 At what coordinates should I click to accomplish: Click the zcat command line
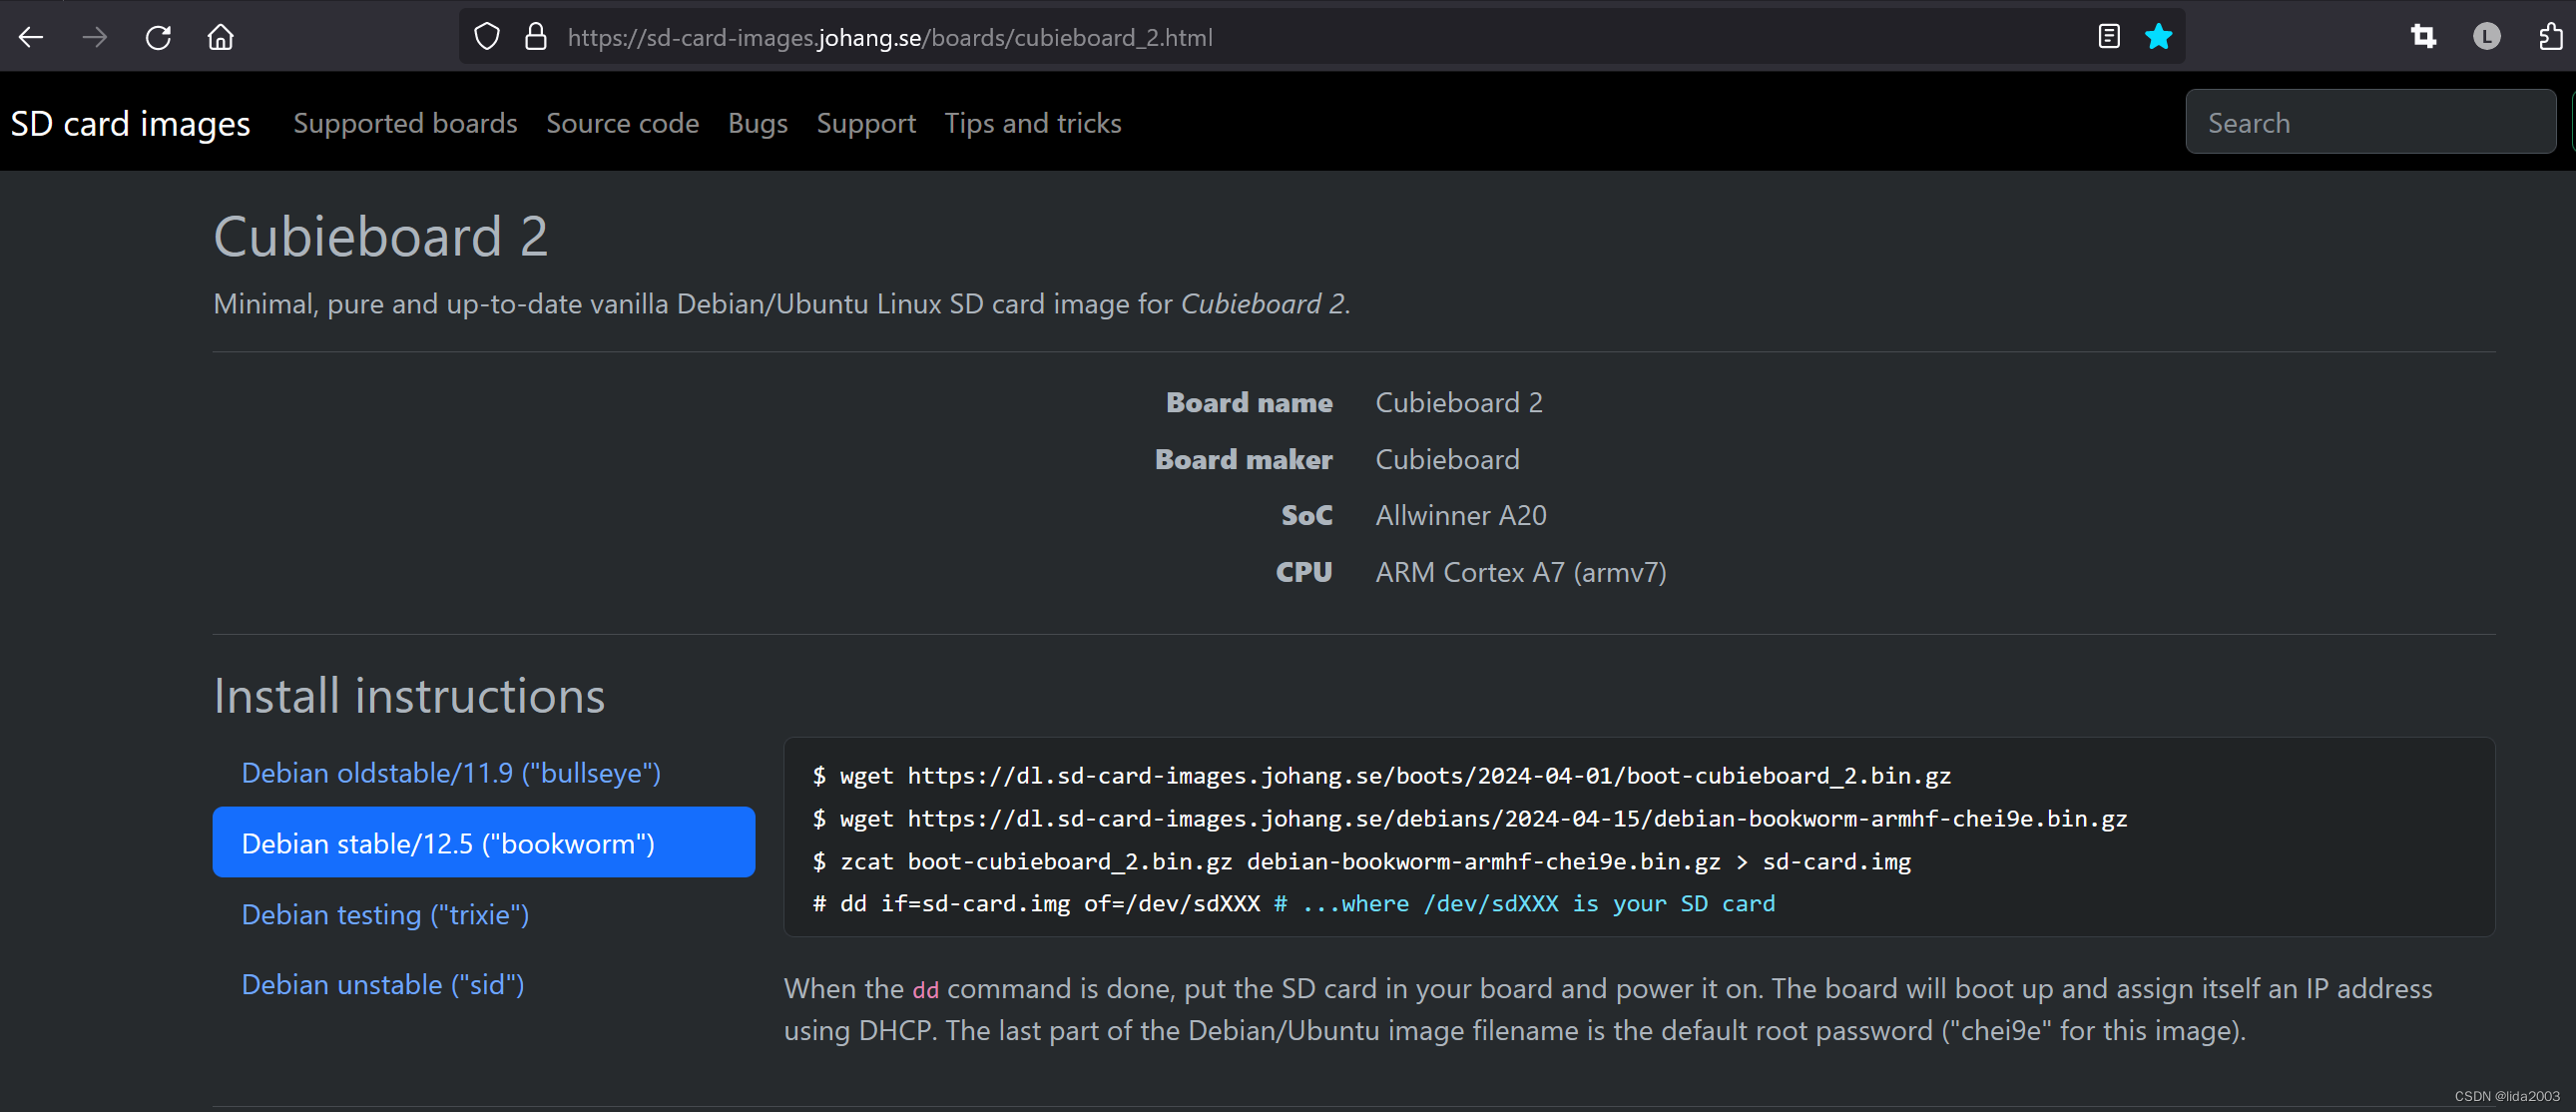tap(1361, 862)
